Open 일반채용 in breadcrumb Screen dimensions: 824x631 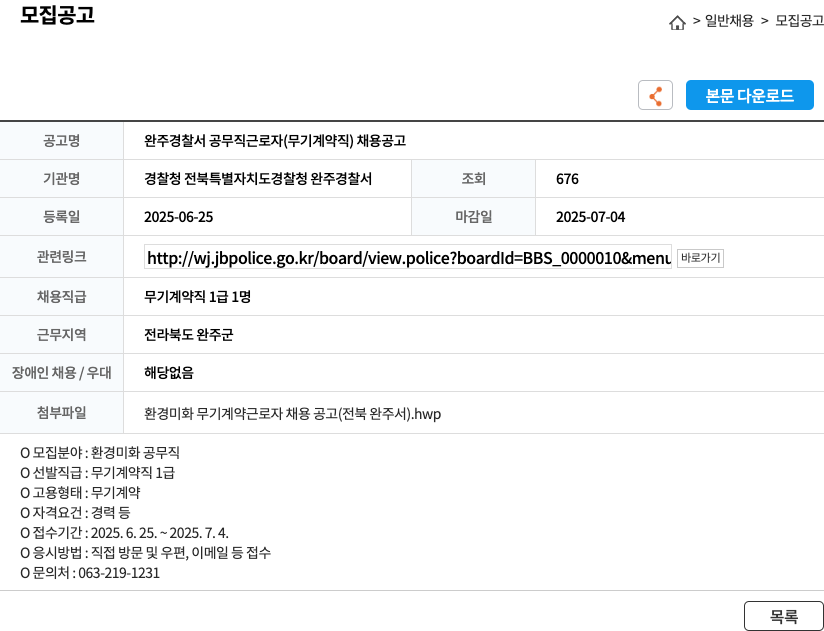click(x=729, y=21)
